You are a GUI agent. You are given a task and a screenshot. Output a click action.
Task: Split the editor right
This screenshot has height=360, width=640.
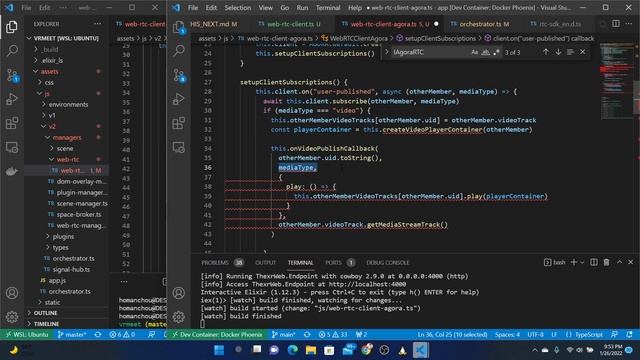(616, 24)
